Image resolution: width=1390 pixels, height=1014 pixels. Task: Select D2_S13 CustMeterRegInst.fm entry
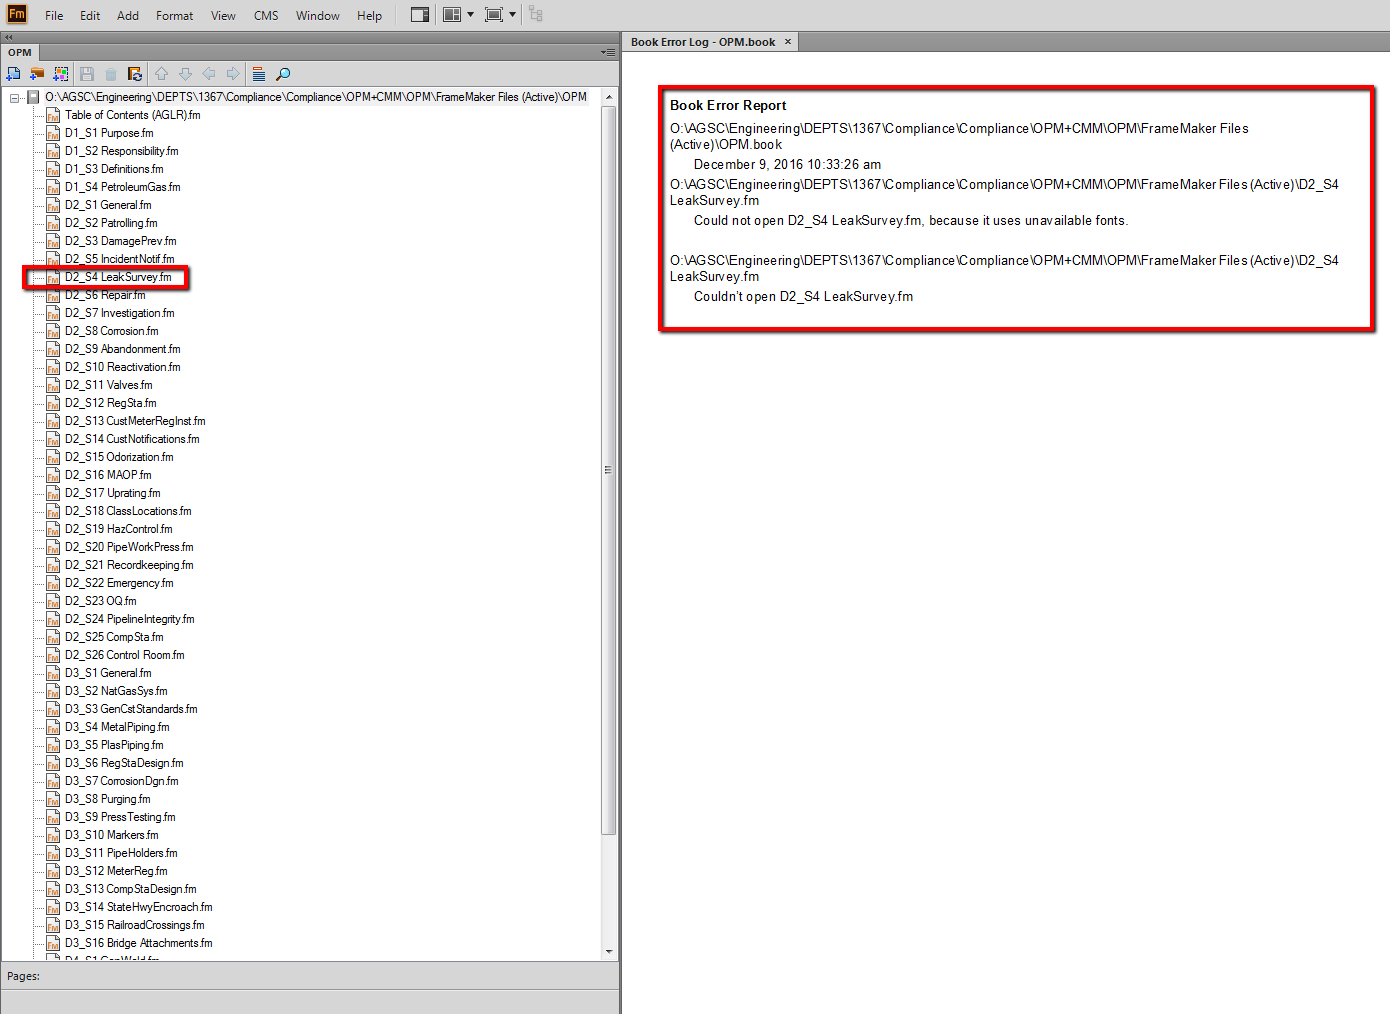[x=136, y=421]
